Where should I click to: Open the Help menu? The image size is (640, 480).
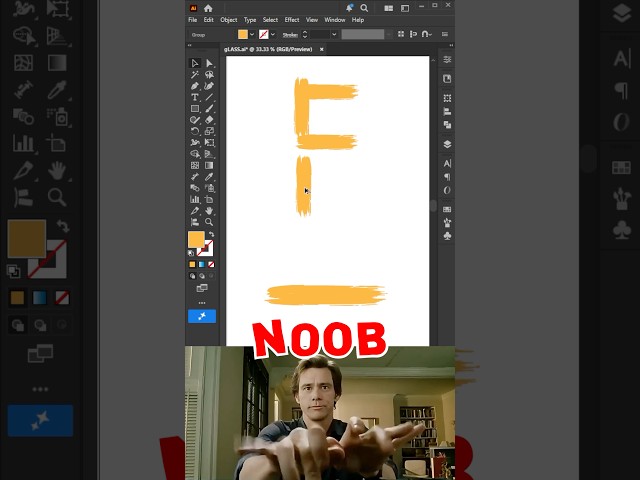[358, 20]
